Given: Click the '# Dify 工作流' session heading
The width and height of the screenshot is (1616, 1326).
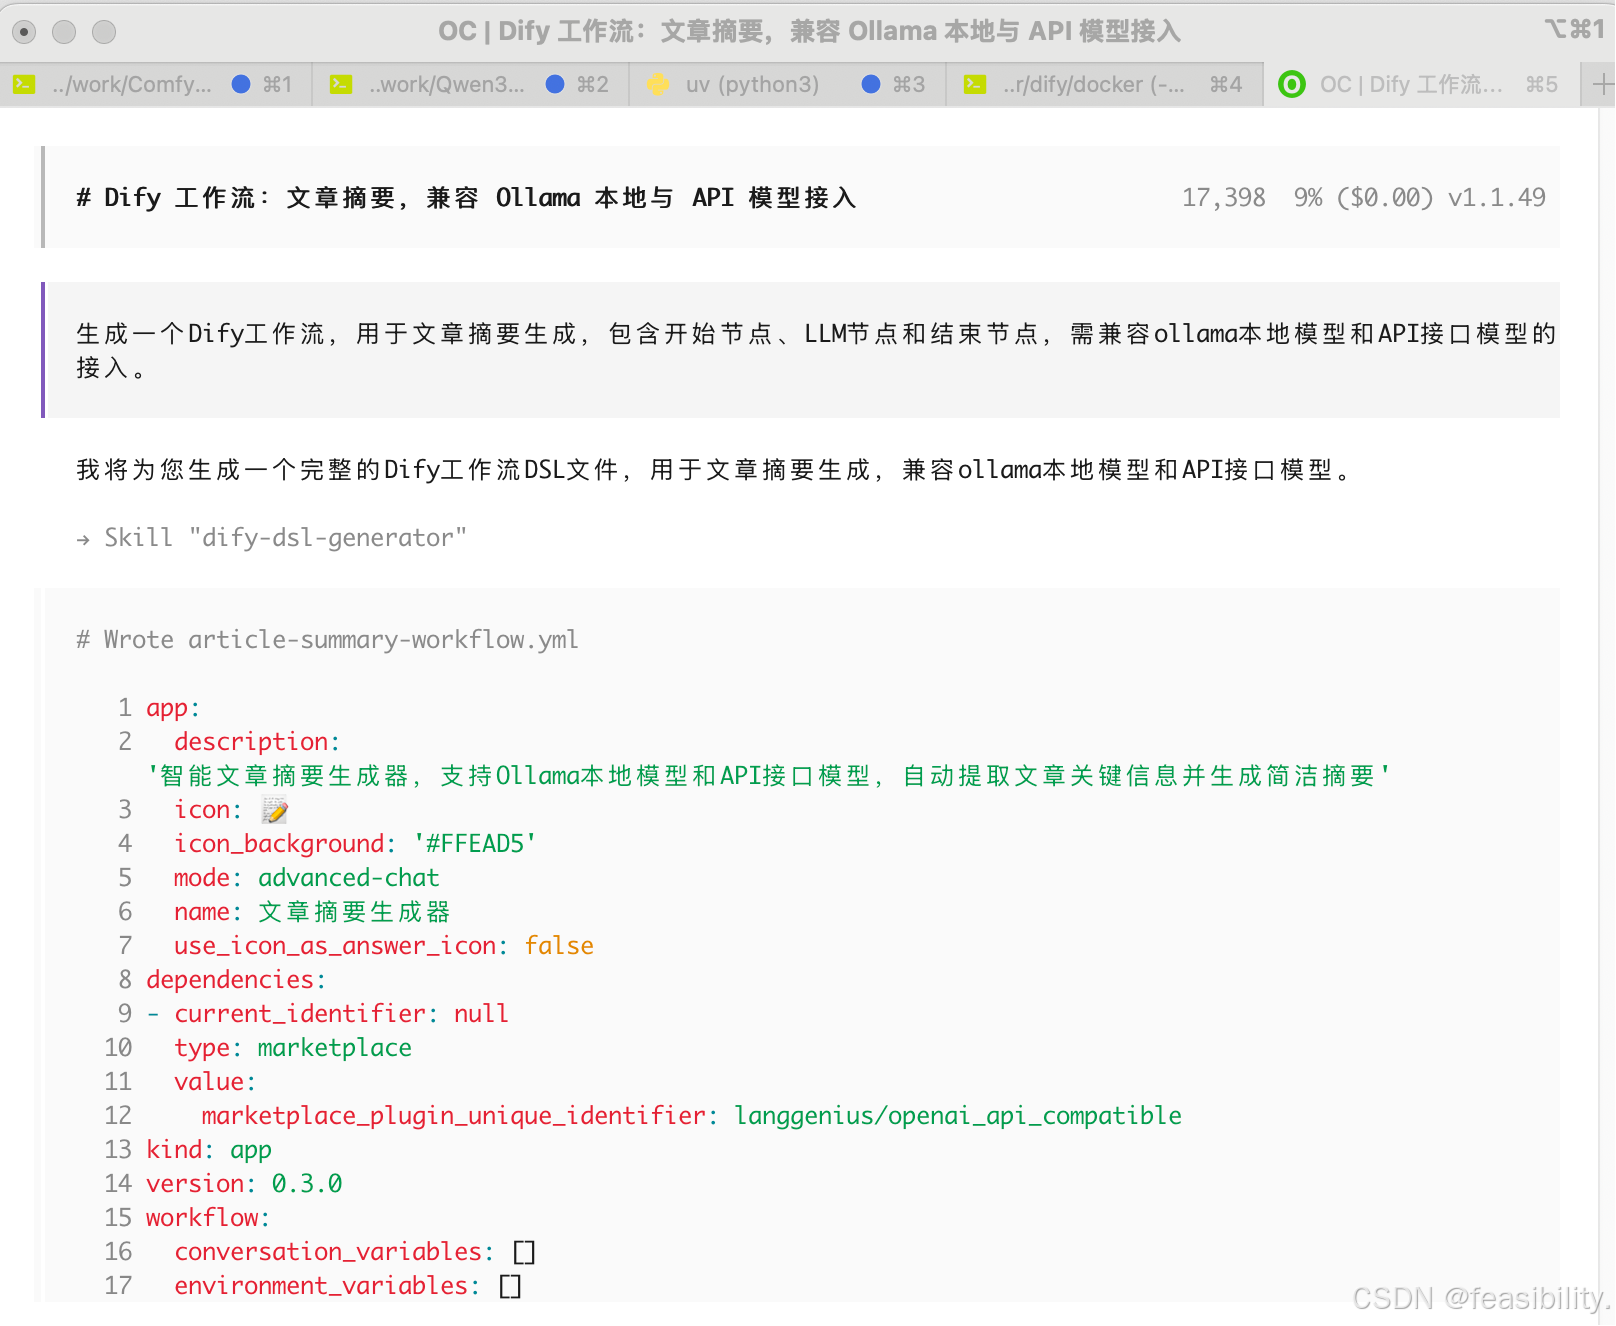Looking at the screenshot, I should click(466, 198).
